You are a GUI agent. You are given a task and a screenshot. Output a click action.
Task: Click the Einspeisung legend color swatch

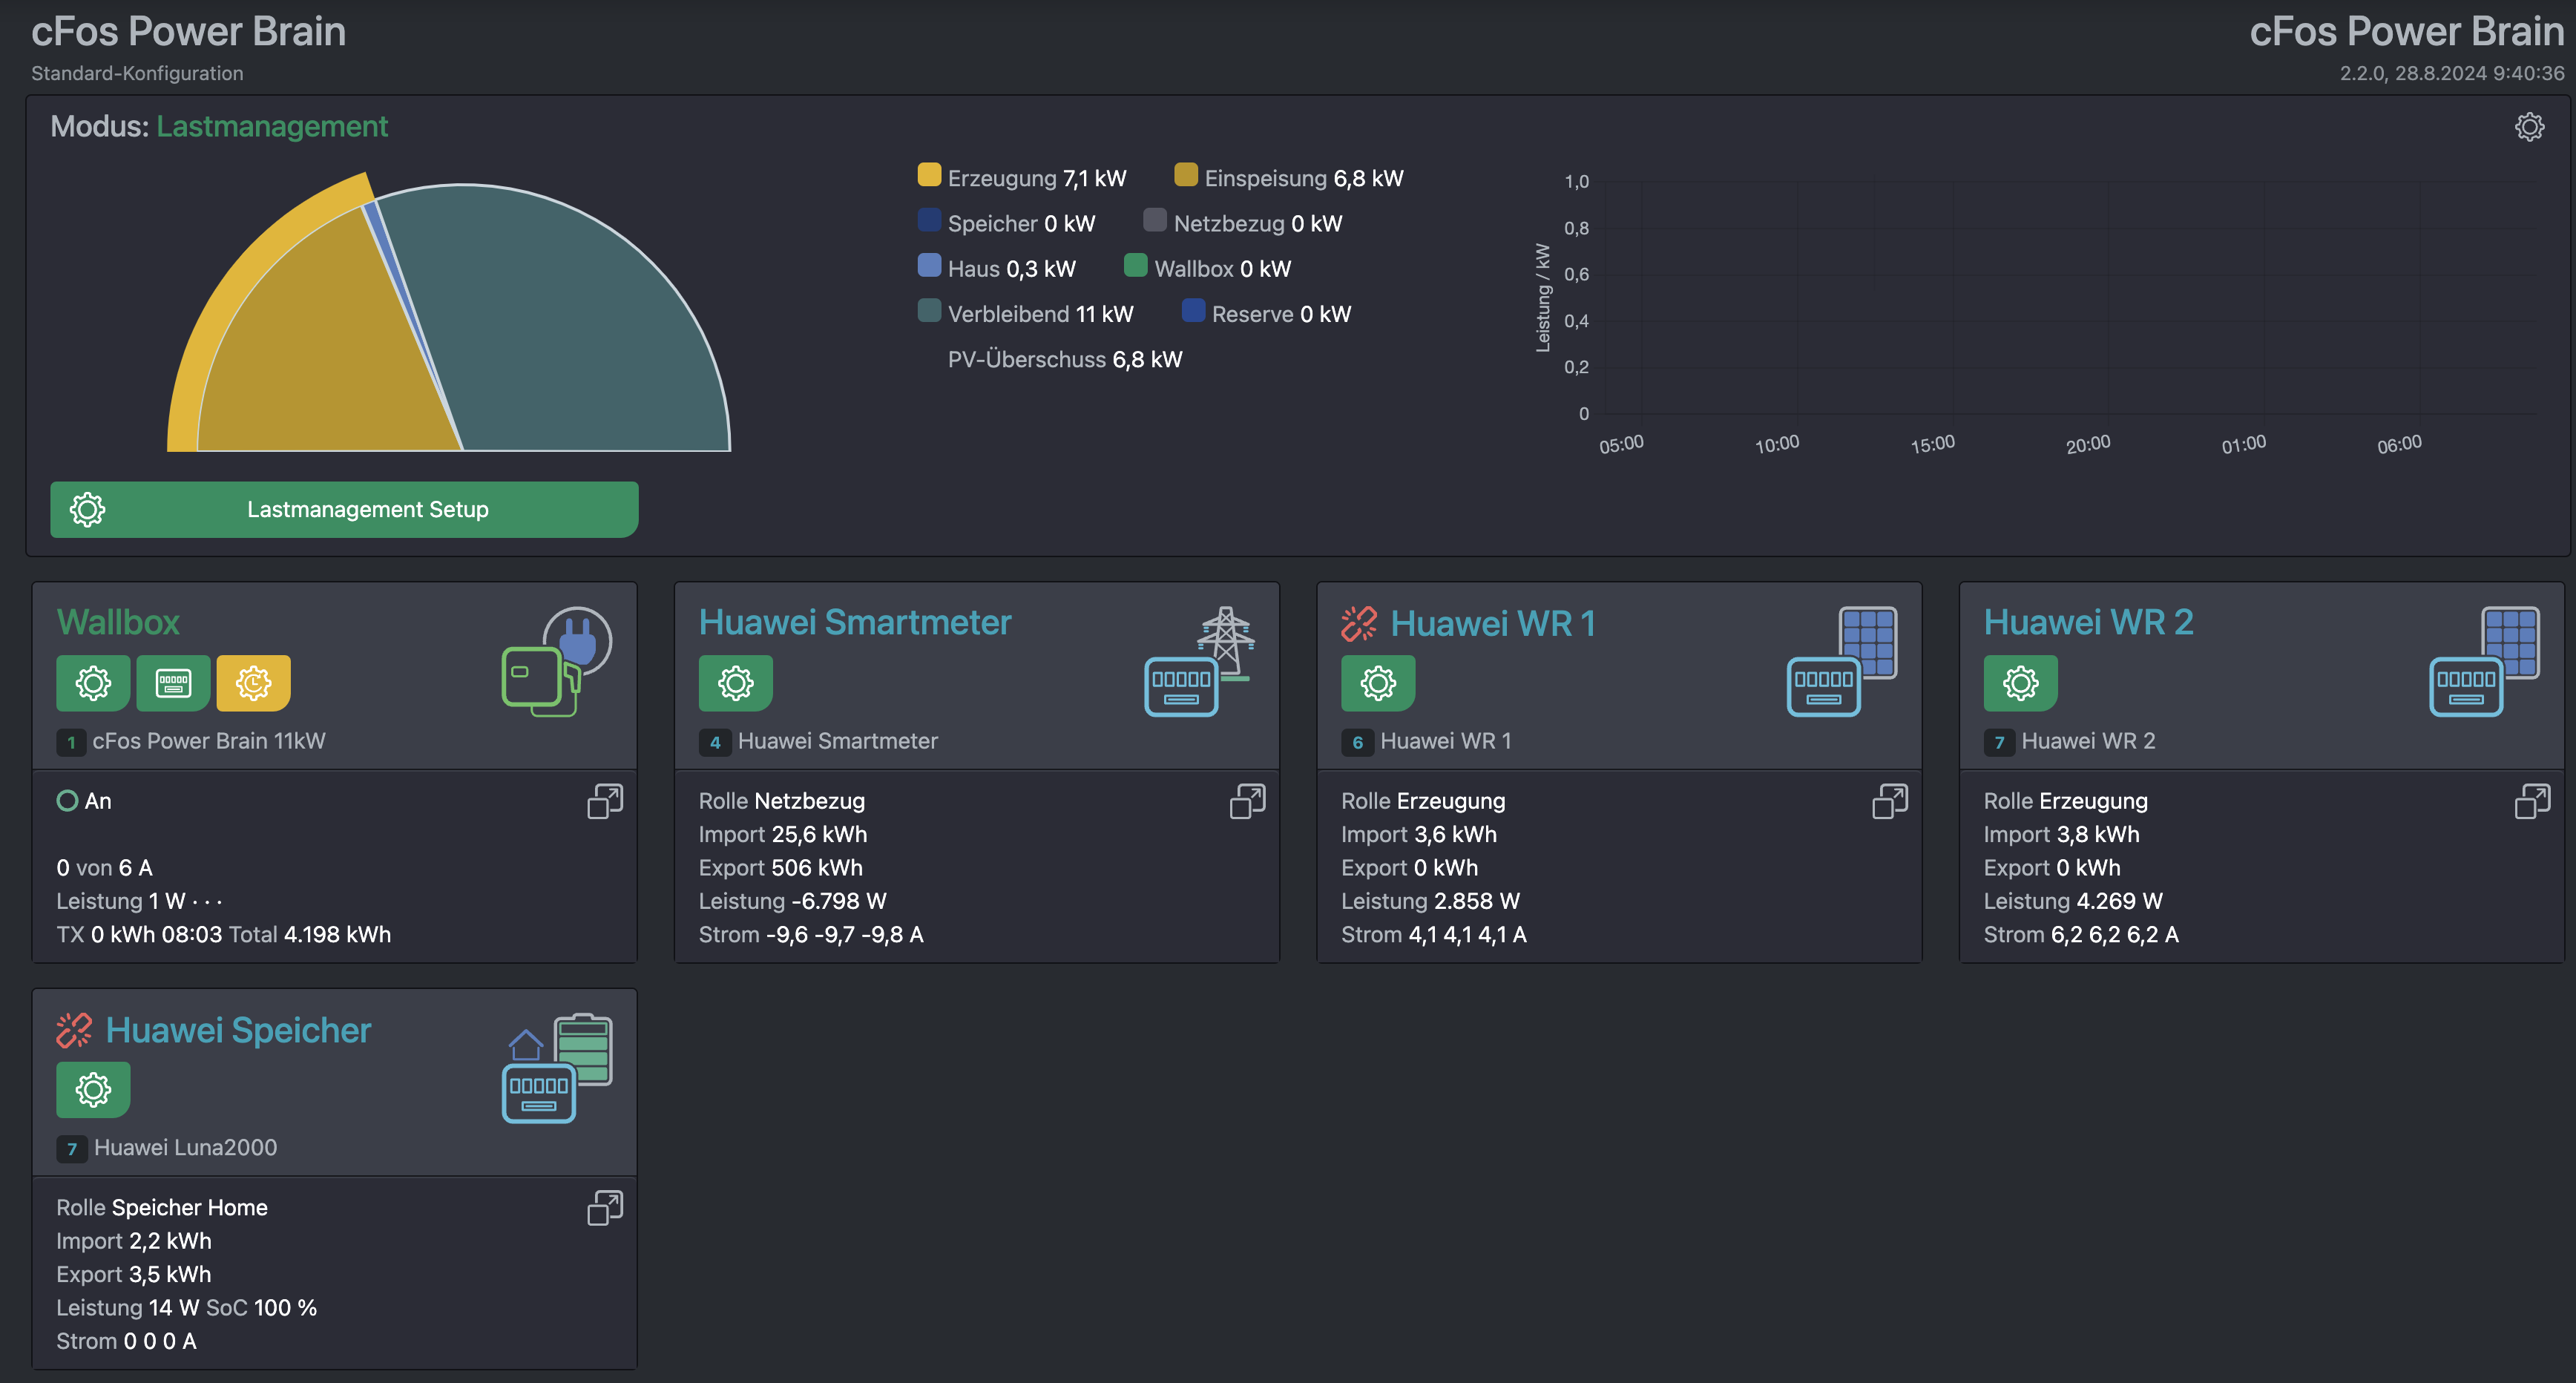click(x=1186, y=175)
